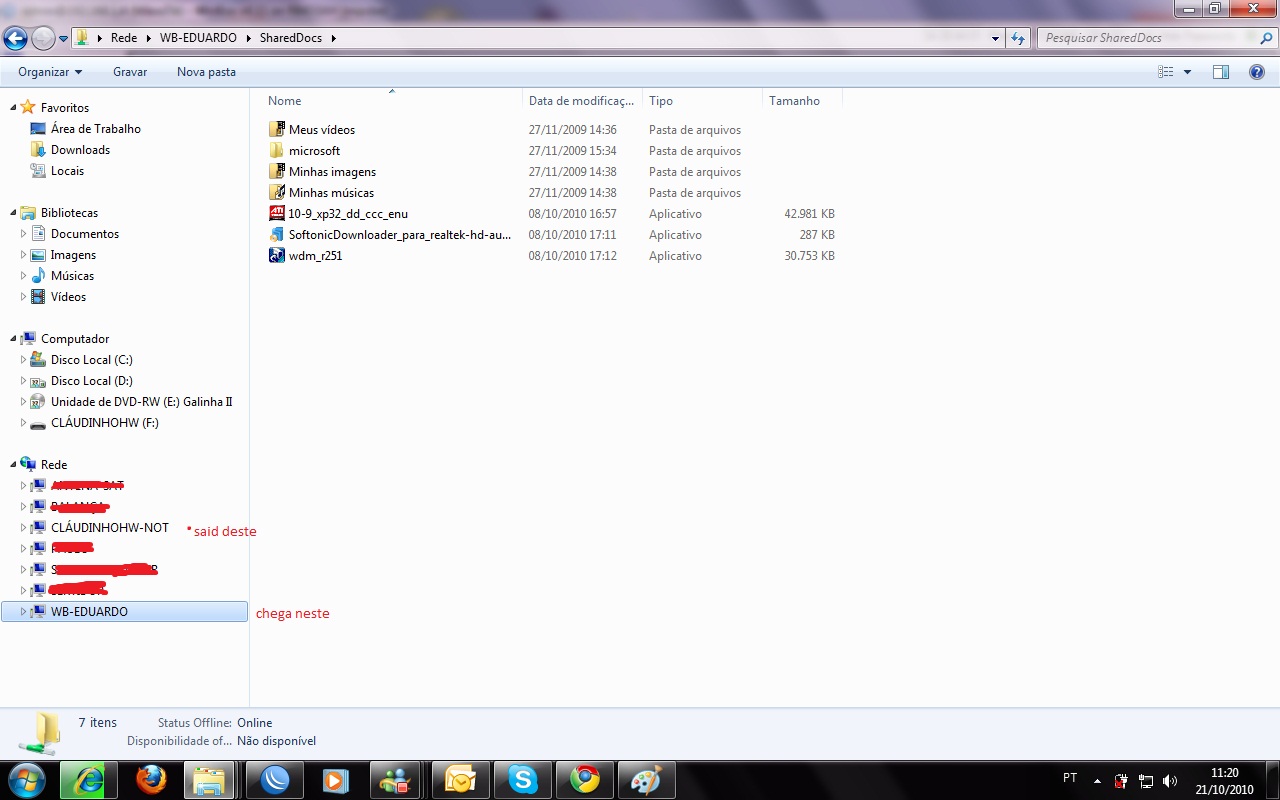Image resolution: width=1280 pixels, height=800 pixels.
Task: Select the microsoft folder icon
Action: [x=277, y=151]
